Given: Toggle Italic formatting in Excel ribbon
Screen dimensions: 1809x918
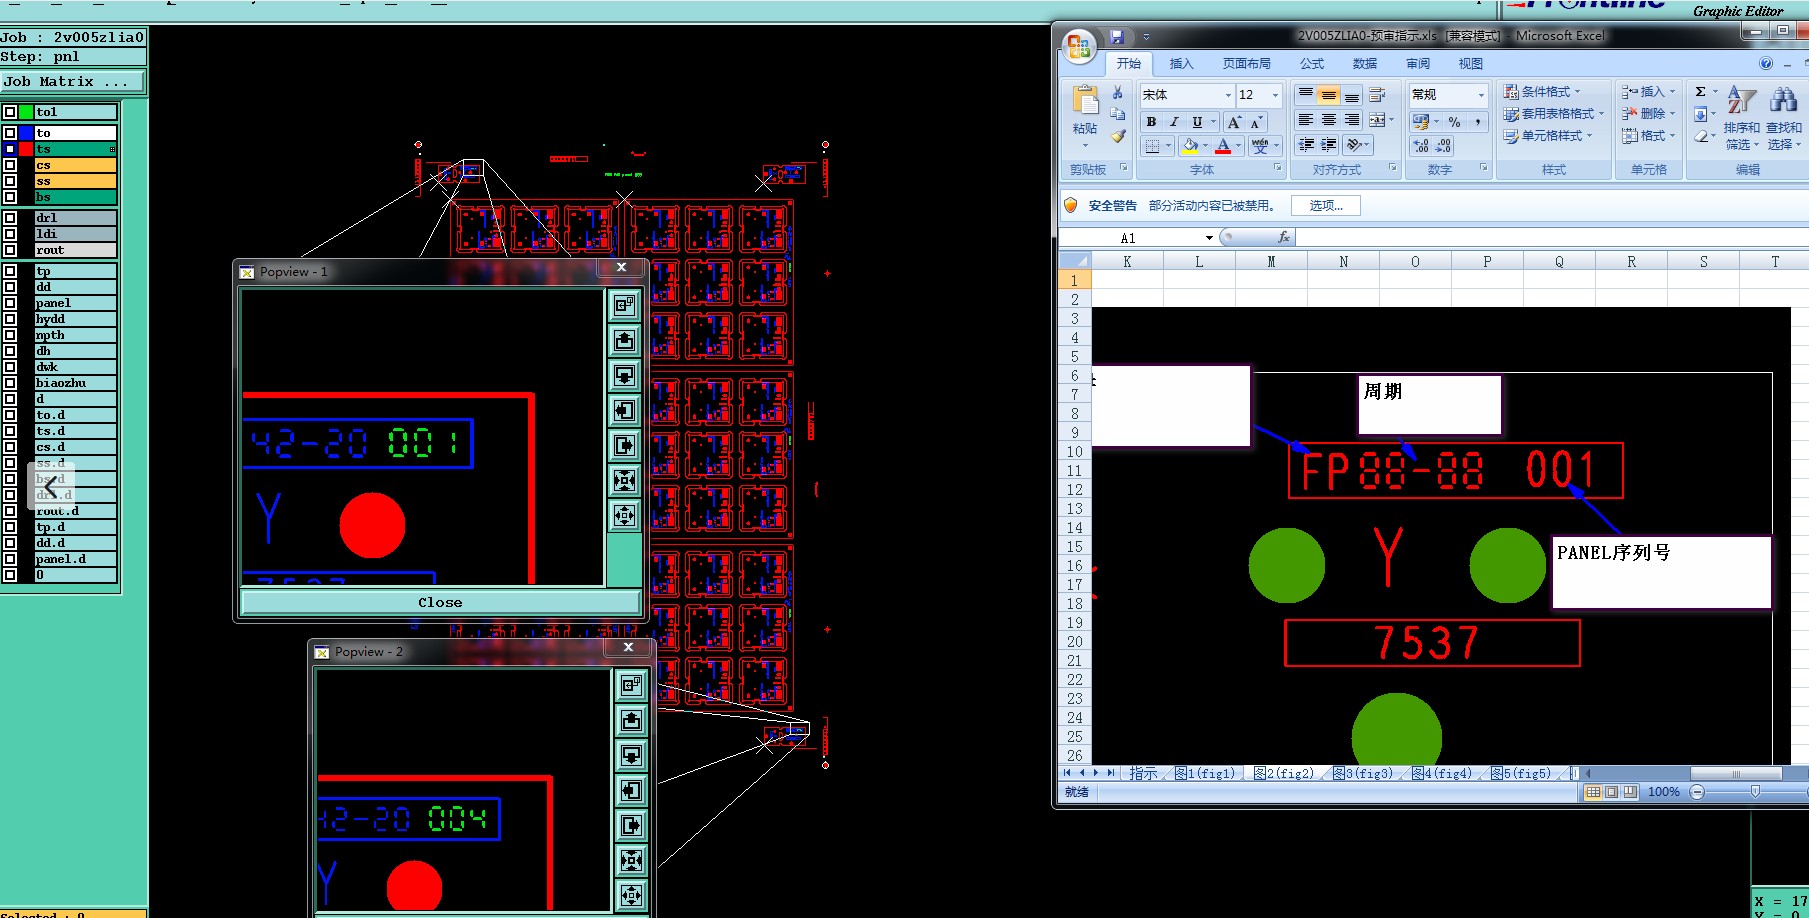Looking at the screenshot, I should 1174,122.
